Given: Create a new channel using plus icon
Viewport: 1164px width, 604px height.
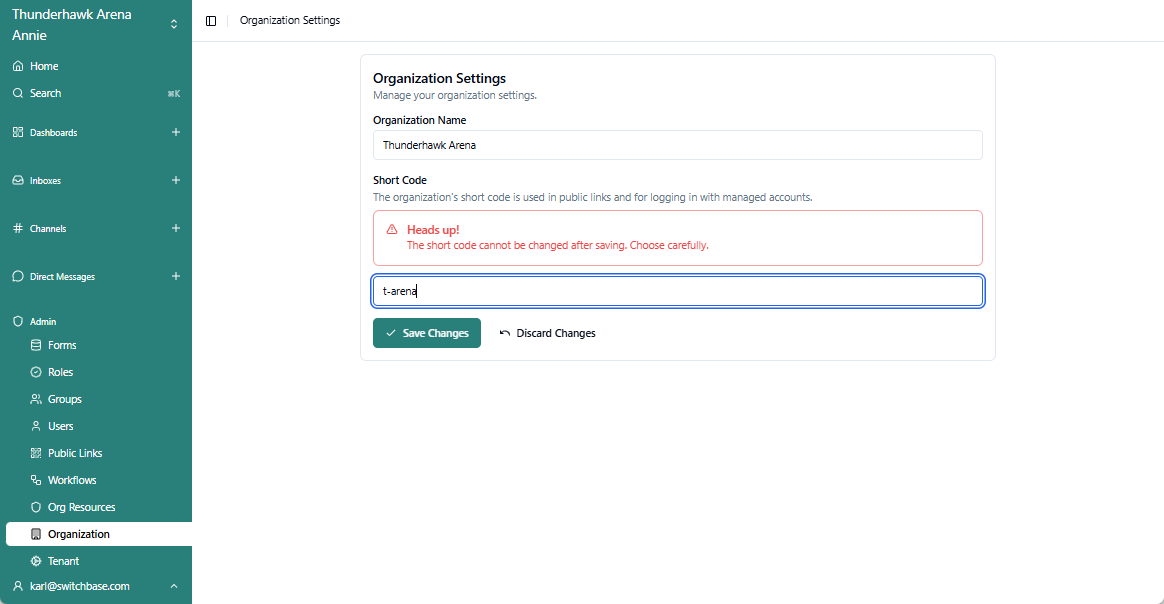Looking at the screenshot, I should (176, 228).
